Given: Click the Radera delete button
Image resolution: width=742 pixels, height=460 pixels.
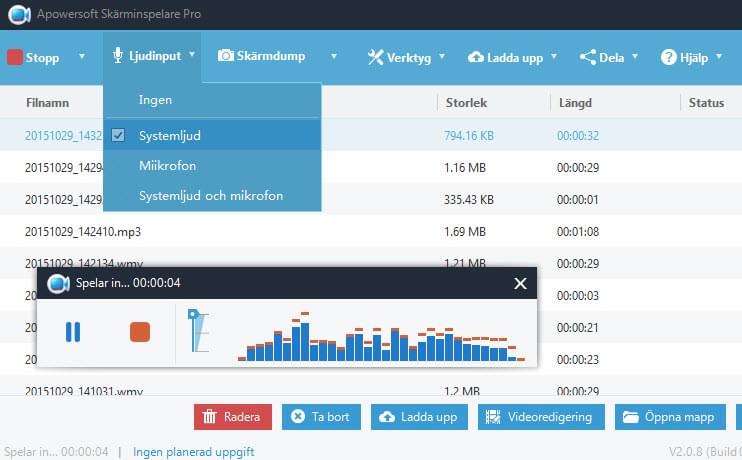Looking at the screenshot, I should click(x=232, y=417).
